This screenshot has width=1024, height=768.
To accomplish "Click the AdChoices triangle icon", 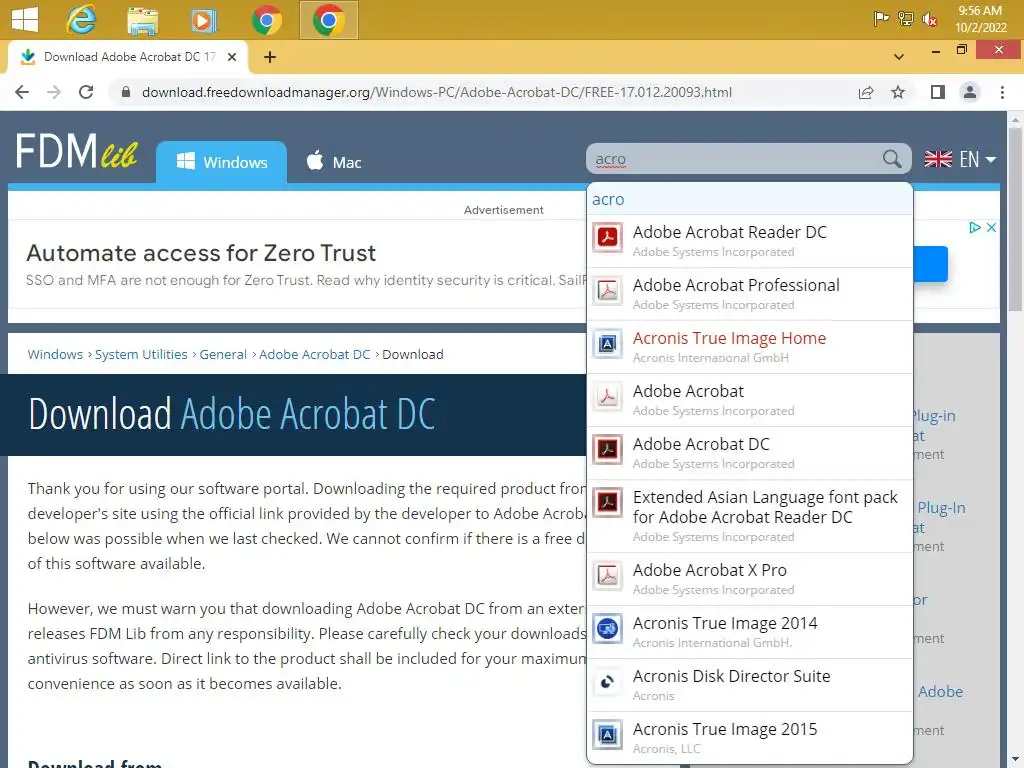I will coord(975,227).
